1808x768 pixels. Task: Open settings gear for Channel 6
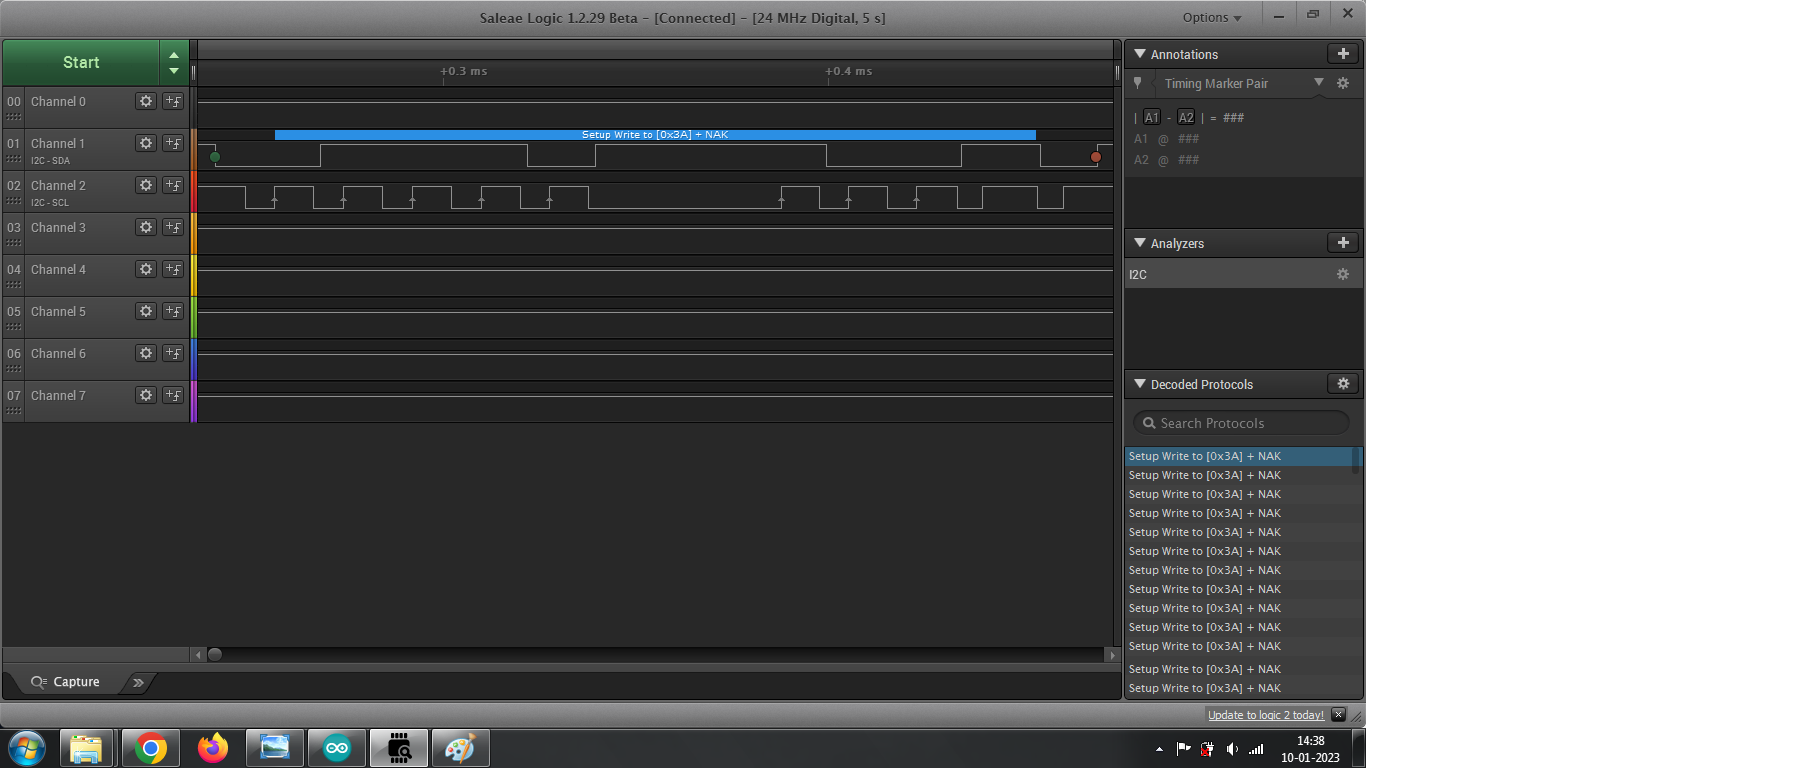click(x=146, y=353)
